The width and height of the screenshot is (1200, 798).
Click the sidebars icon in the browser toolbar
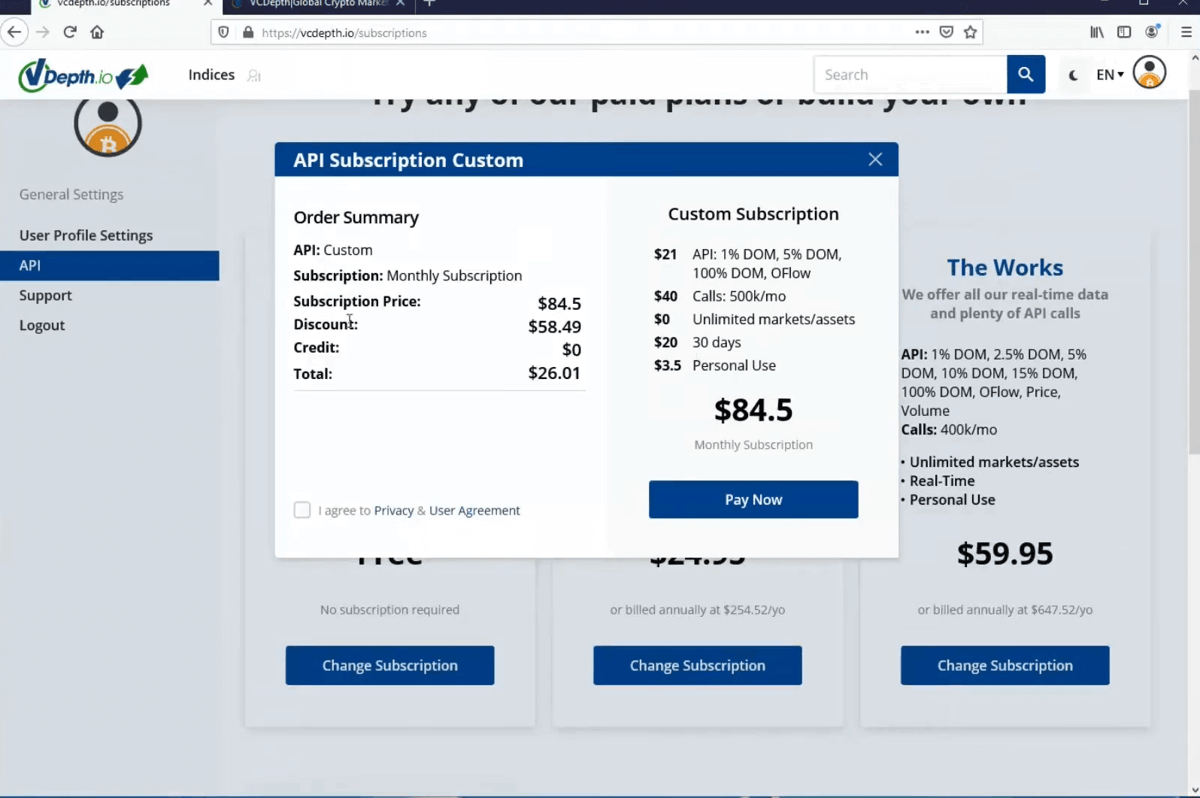tap(1123, 32)
